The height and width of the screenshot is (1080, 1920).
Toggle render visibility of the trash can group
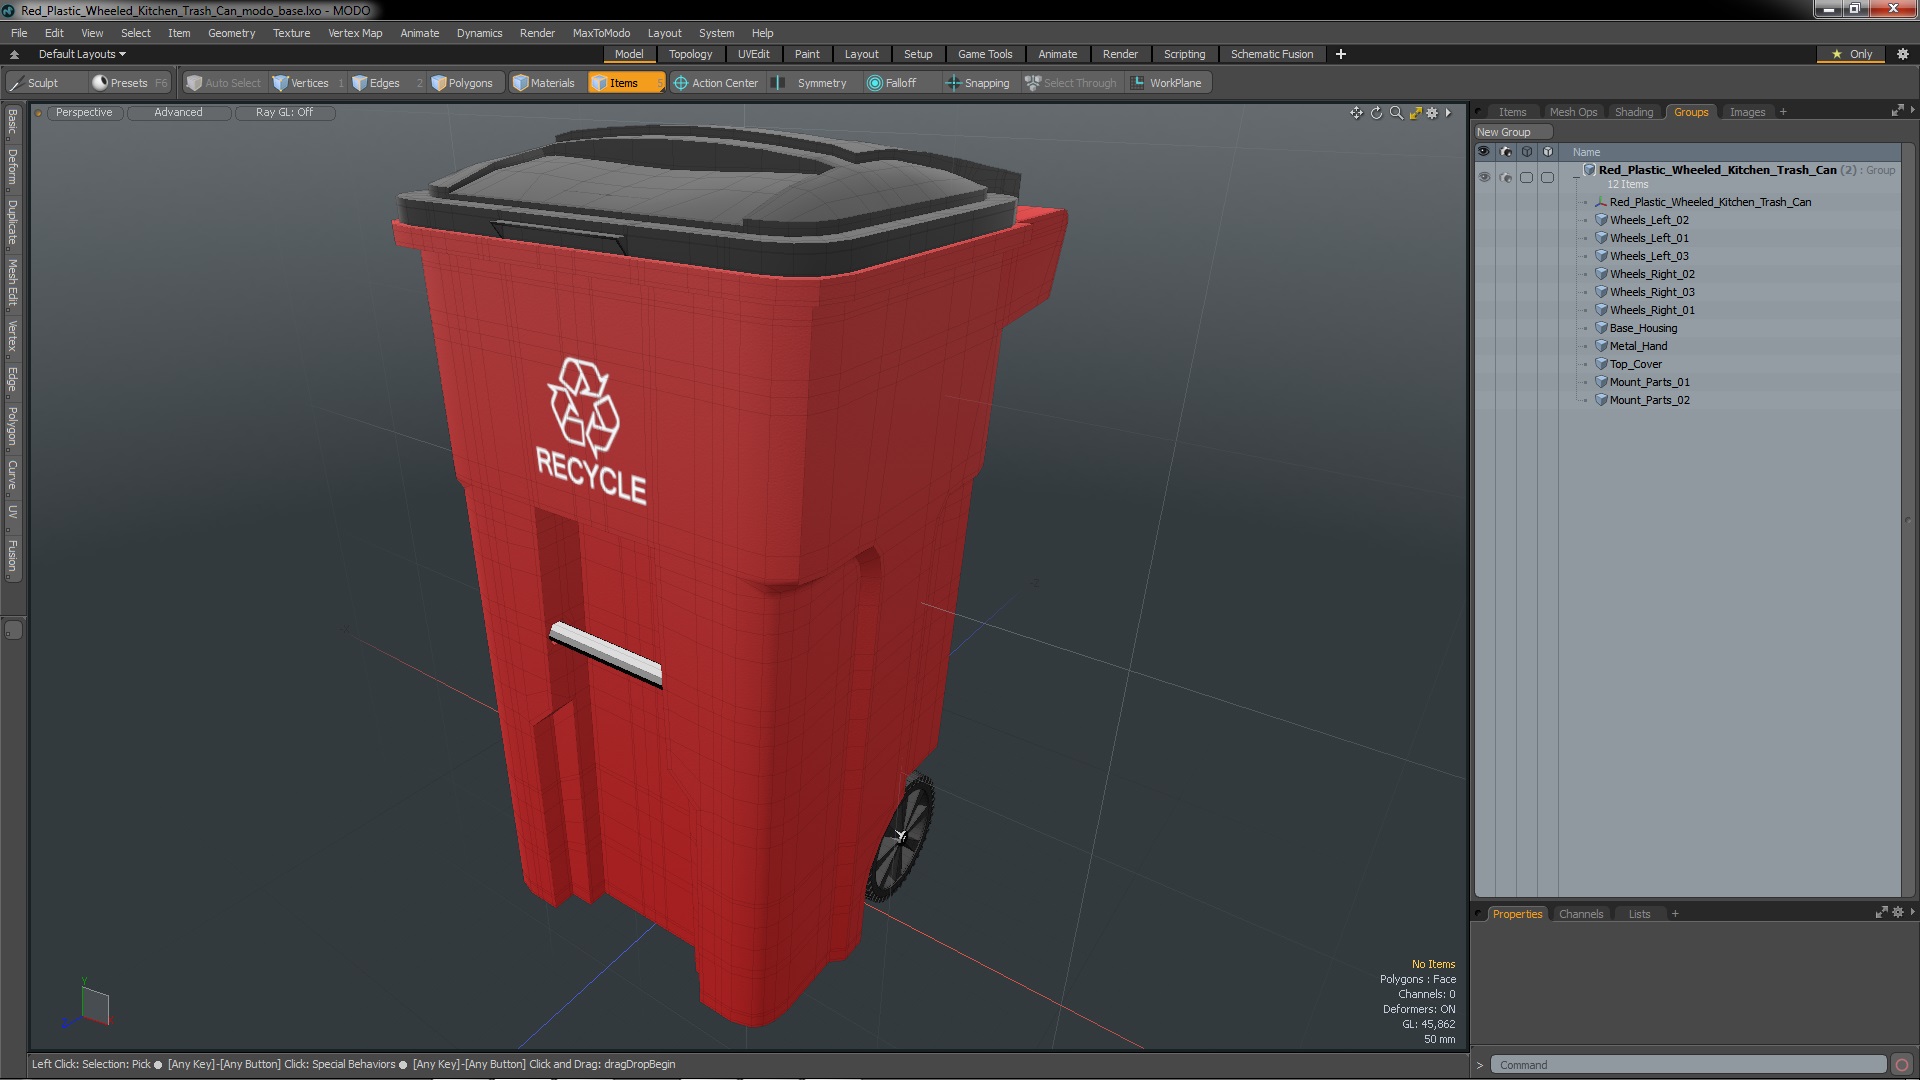tap(1506, 177)
